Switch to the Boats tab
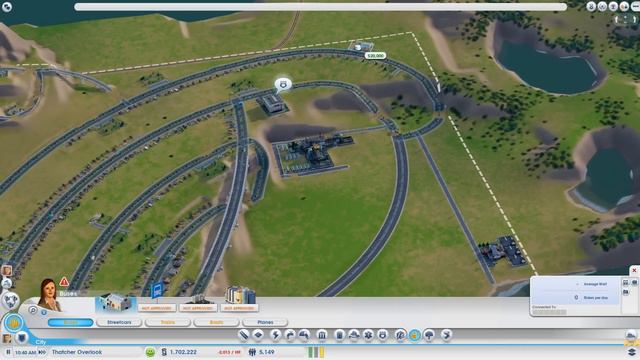The image size is (640, 360). point(216,322)
